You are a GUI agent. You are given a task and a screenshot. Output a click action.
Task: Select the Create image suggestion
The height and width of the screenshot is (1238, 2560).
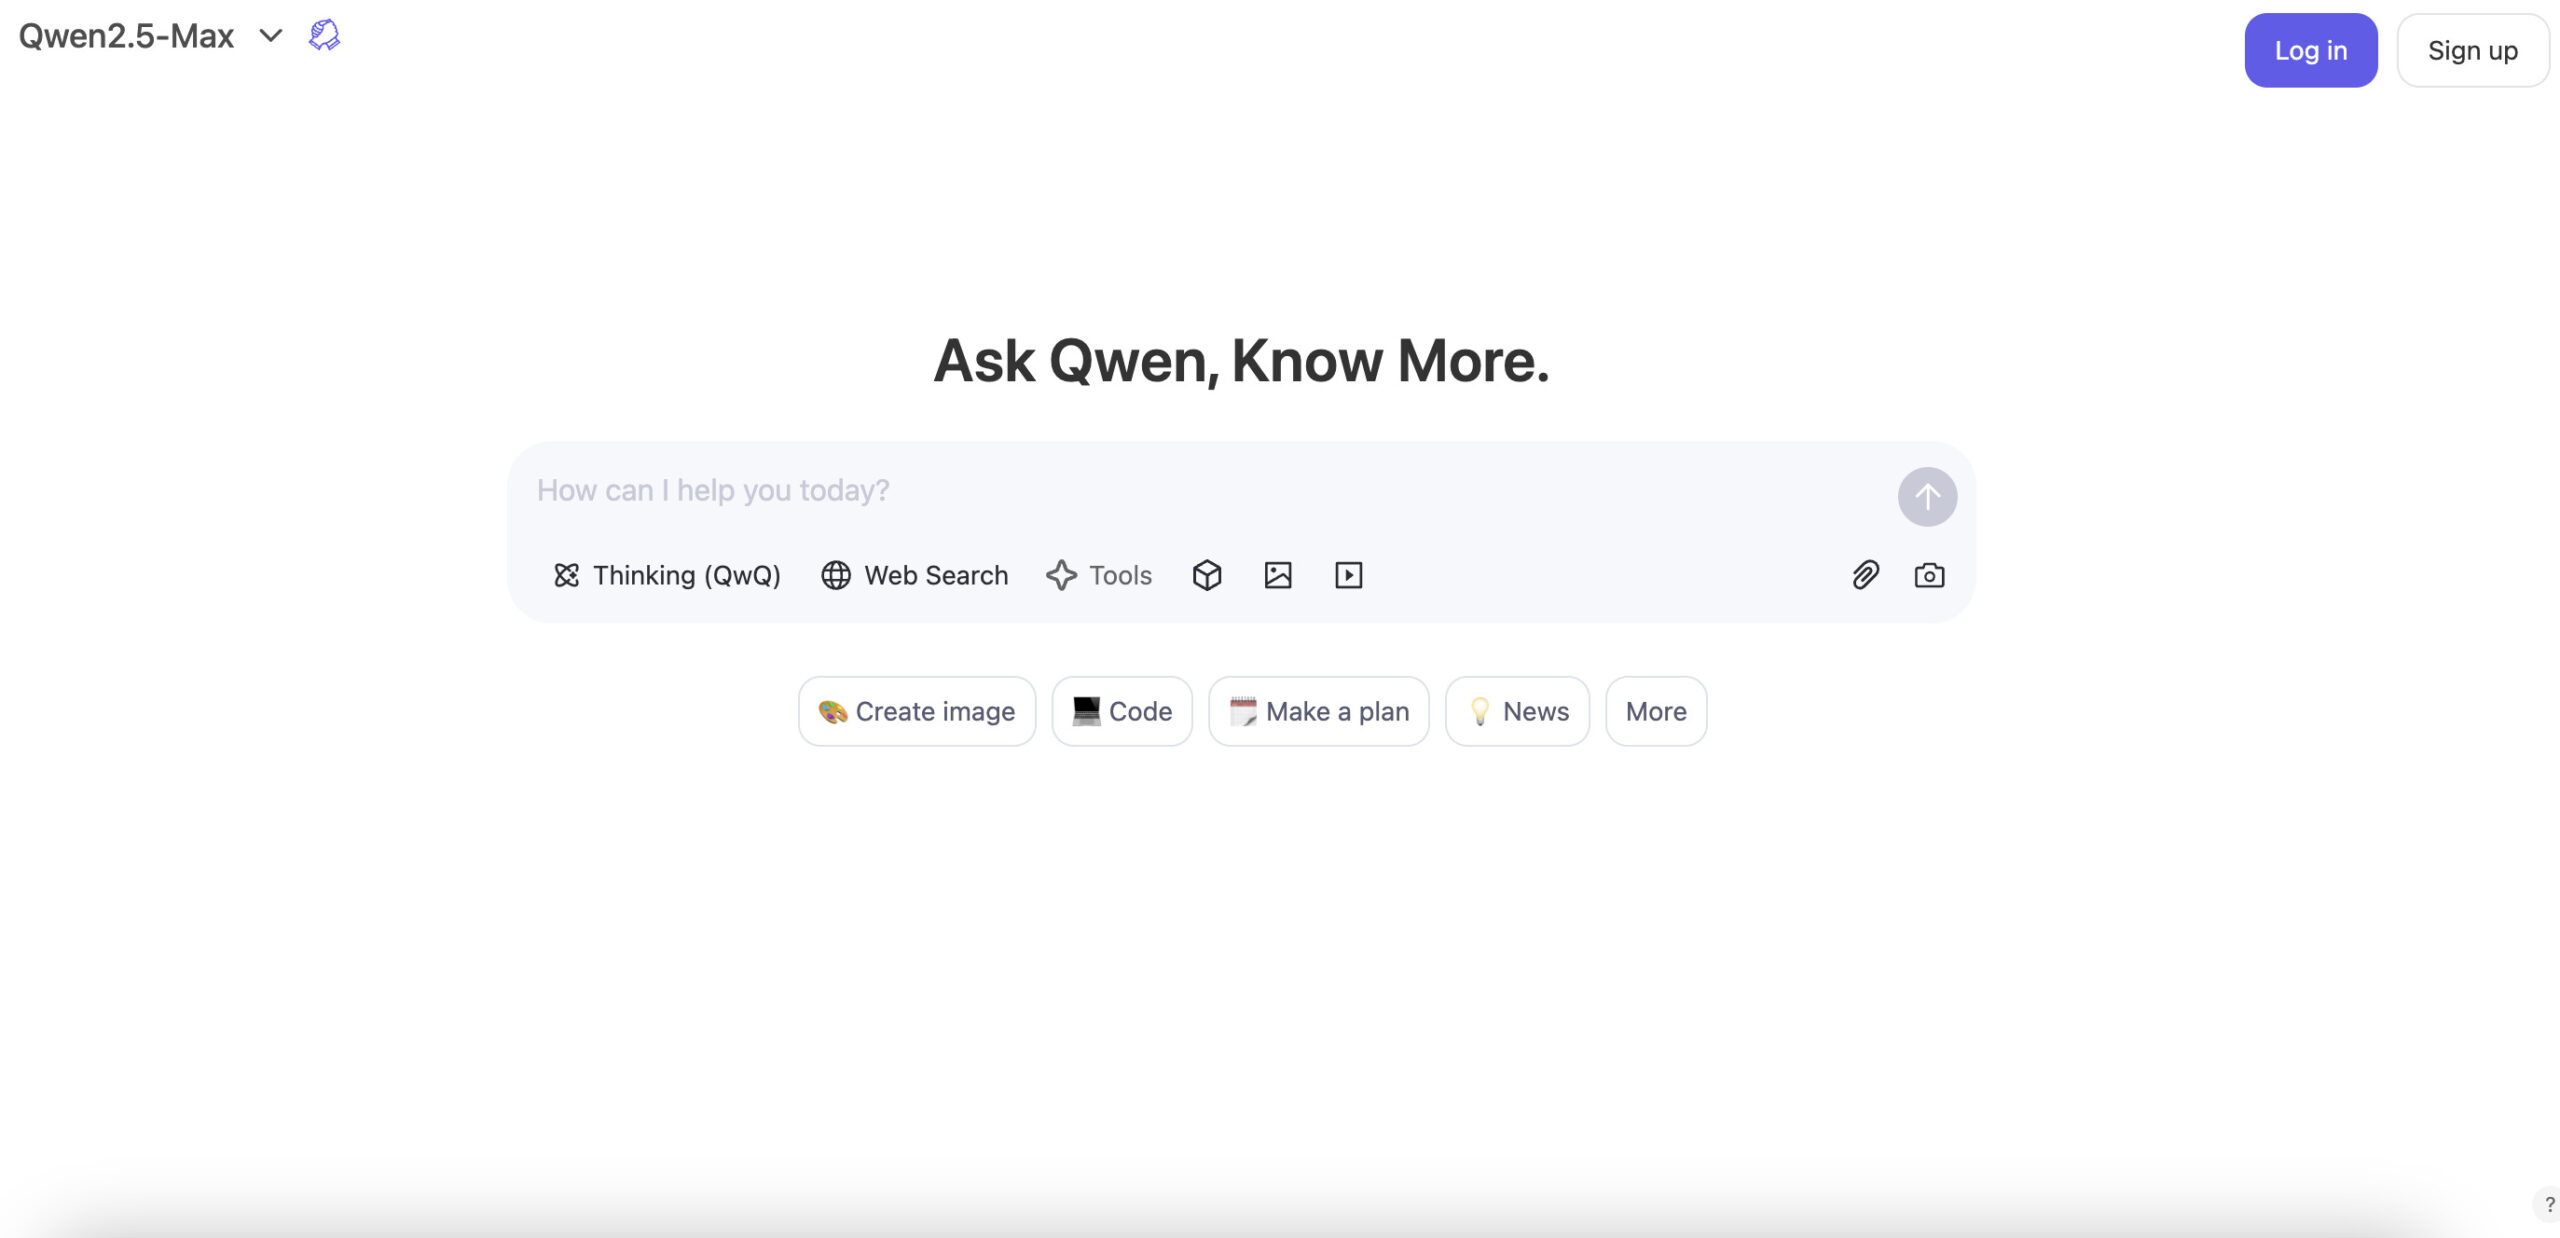pos(916,711)
